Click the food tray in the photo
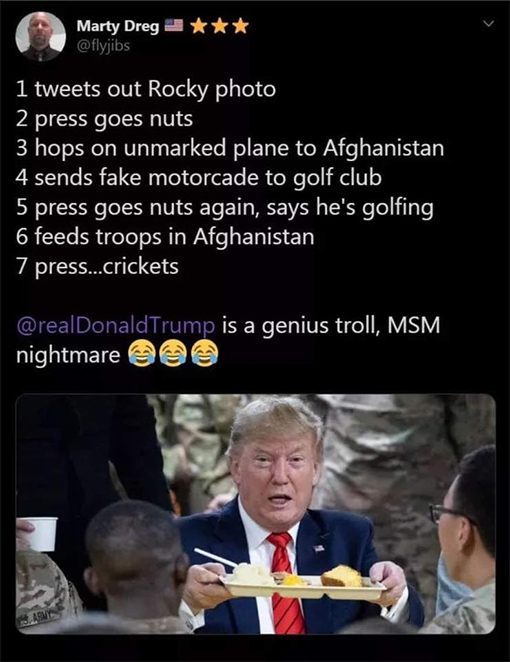Screen dimensions: 510x662 coord(303,581)
